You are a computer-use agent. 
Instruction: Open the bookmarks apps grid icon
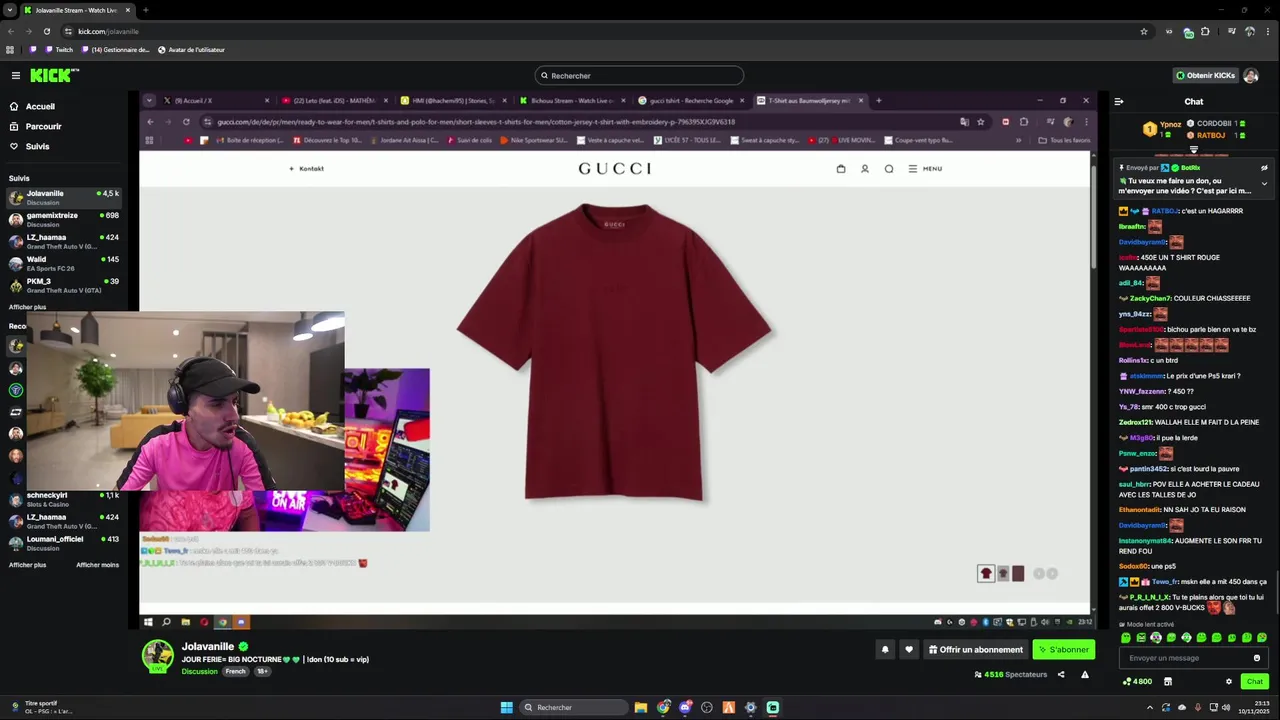click(x=10, y=50)
